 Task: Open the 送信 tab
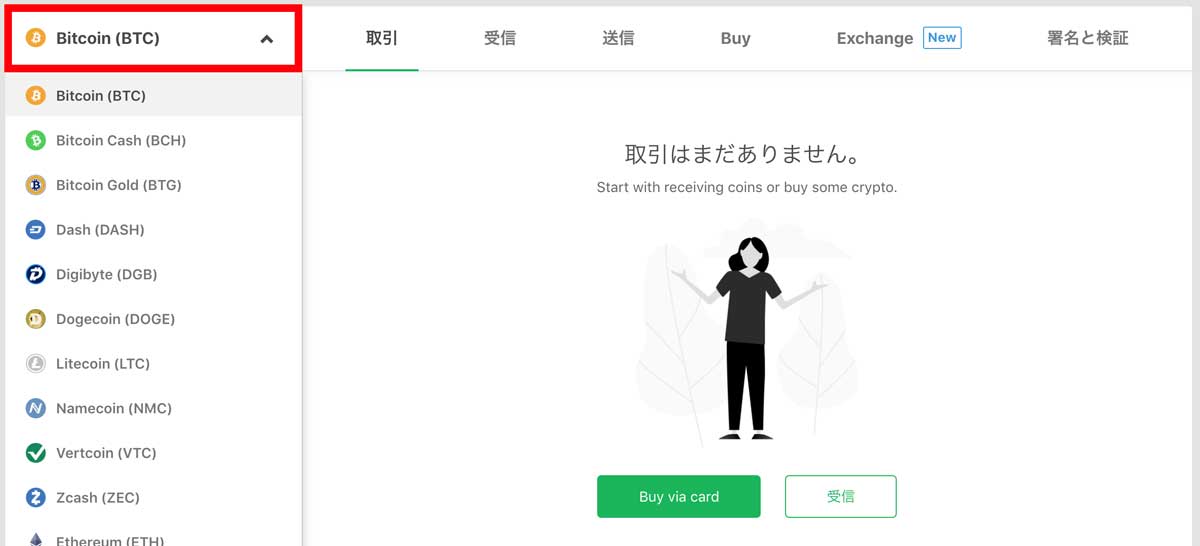(x=618, y=38)
